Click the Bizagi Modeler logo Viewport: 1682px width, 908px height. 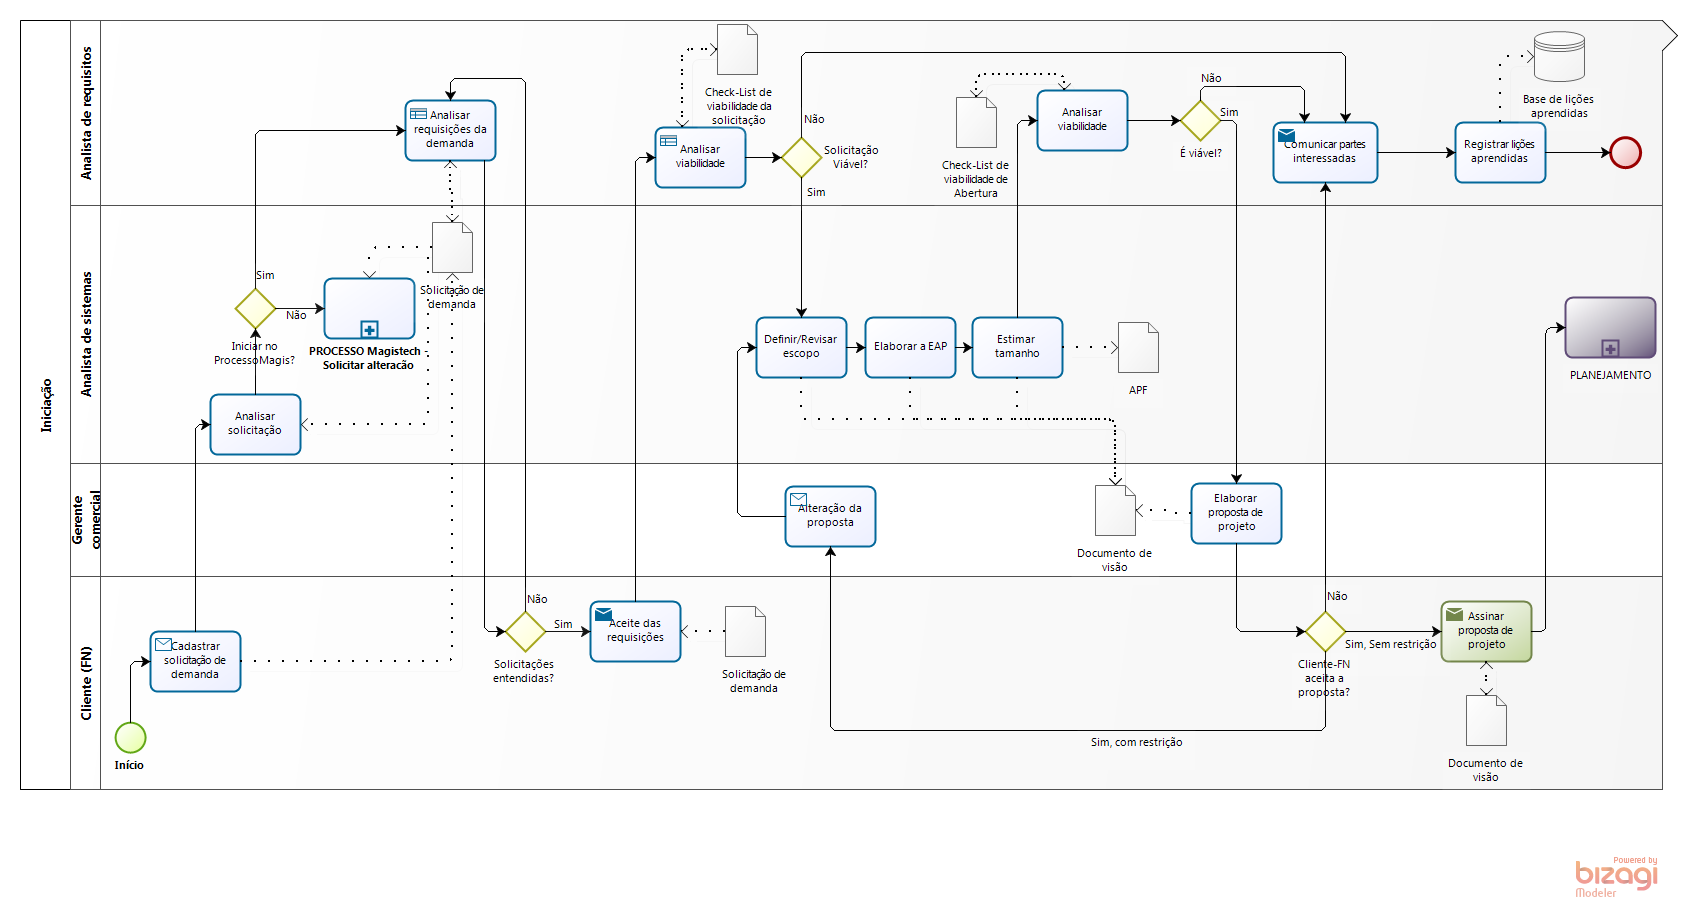(x=1615, y=876)
